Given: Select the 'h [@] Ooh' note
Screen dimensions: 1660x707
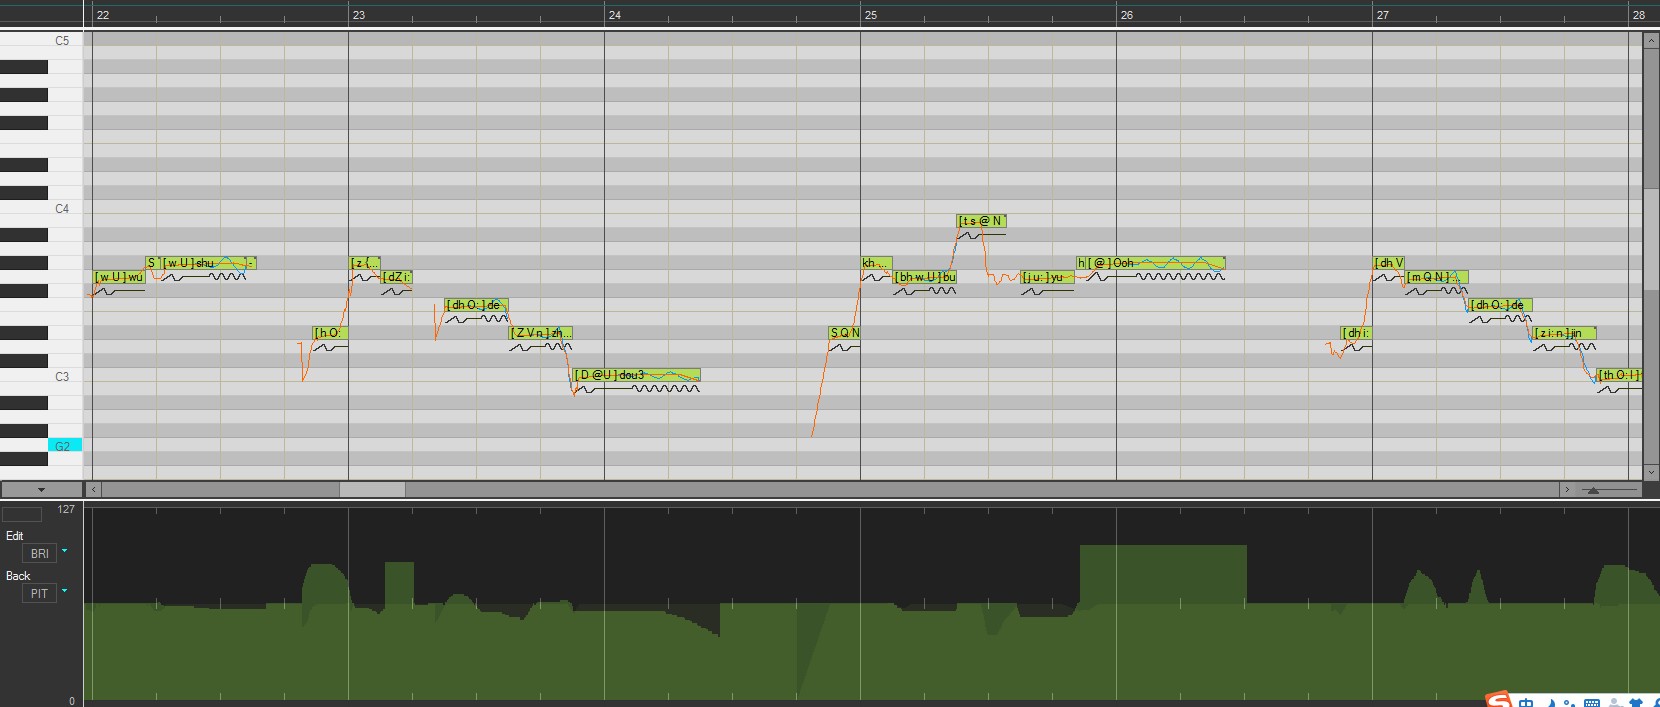Looking at the screenshot, I should pyautogui.click(x=1151, y=263).
